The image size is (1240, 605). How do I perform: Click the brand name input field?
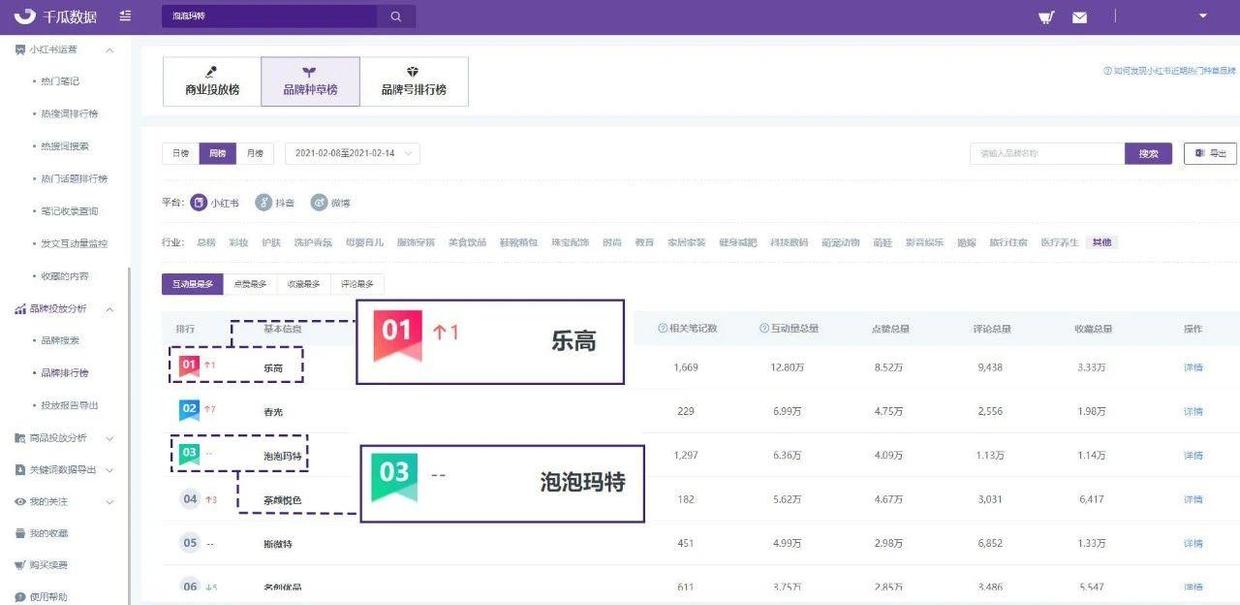[x=1045, y=153]
